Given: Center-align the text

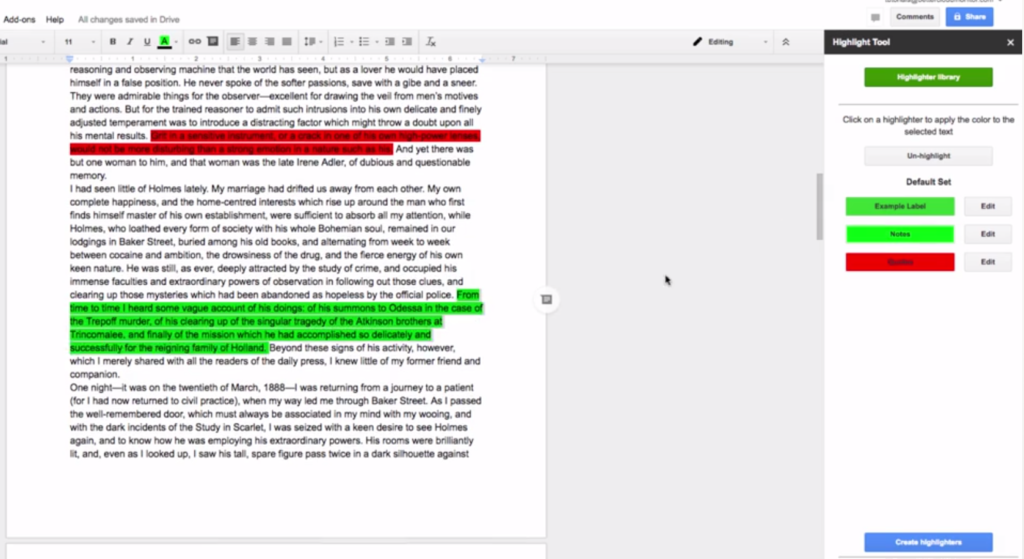Looking at the screenshot, I should pyautogui.click(x=252, y=42).
